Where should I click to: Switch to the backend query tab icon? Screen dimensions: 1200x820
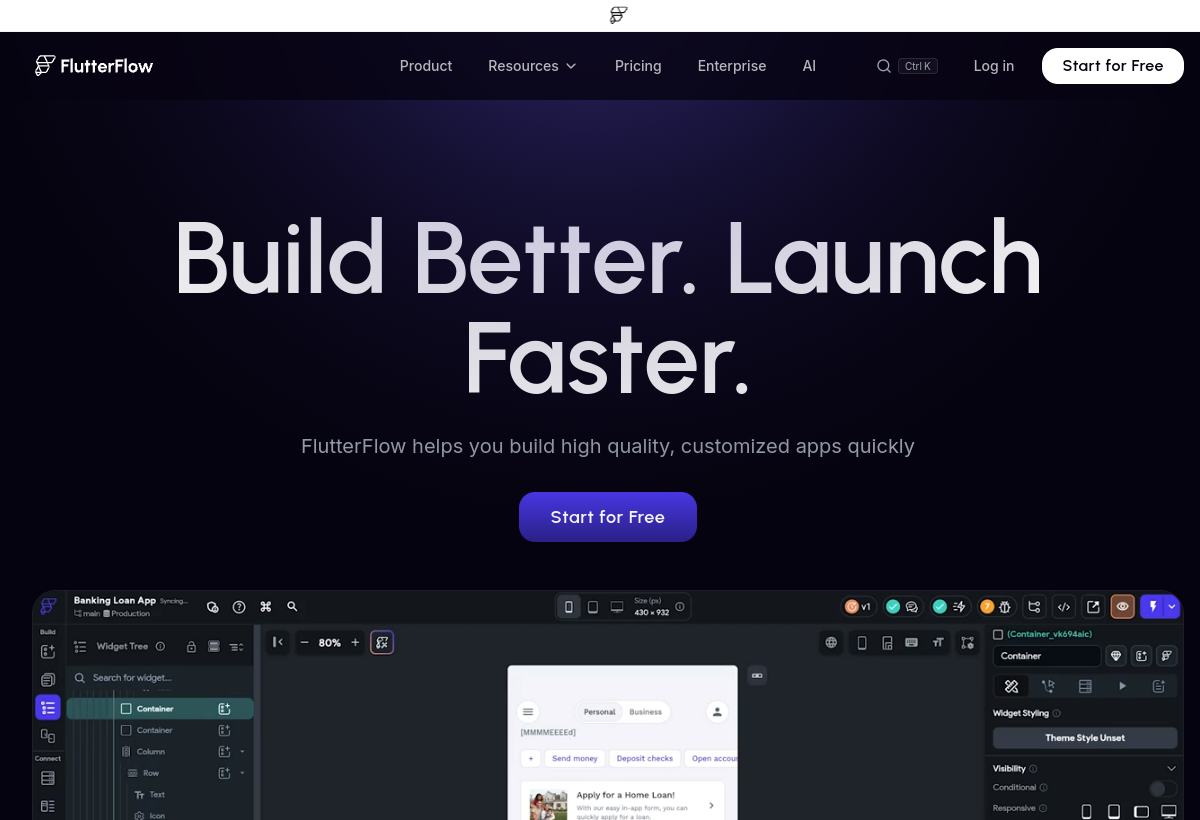(1085, 686)
